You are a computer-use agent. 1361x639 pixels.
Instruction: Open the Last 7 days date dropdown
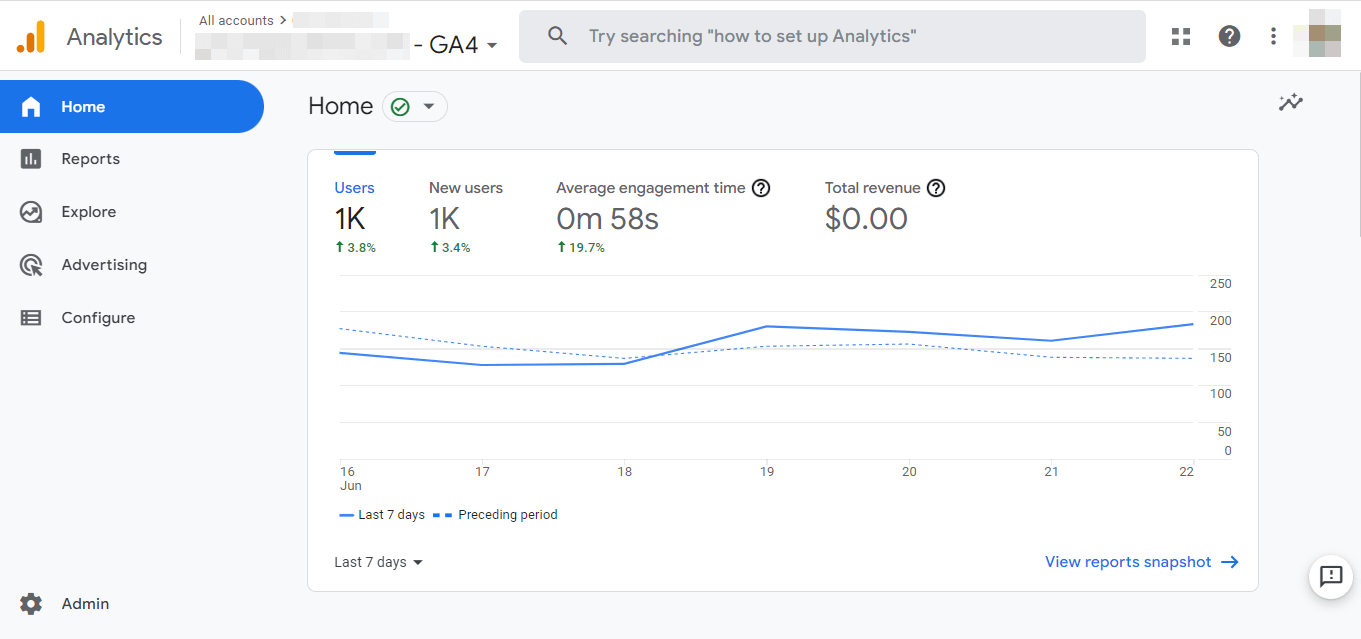378,562
